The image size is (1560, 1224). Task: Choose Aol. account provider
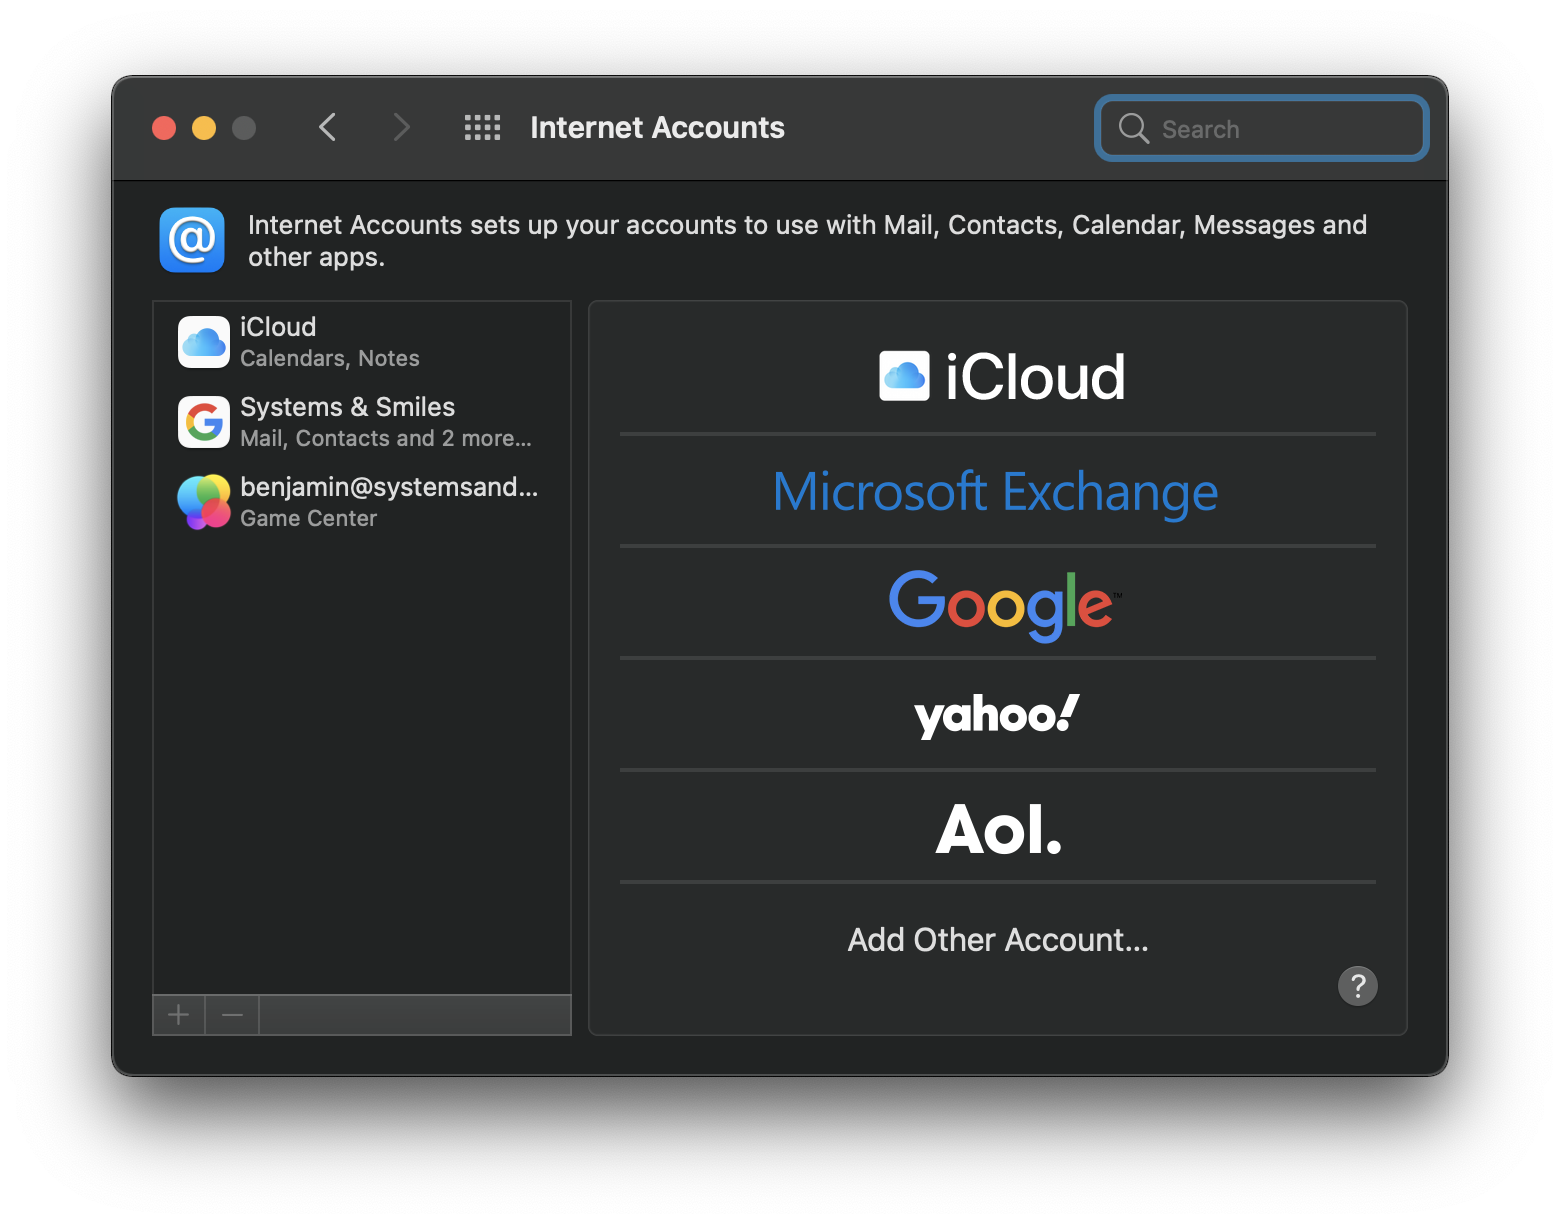998,827
